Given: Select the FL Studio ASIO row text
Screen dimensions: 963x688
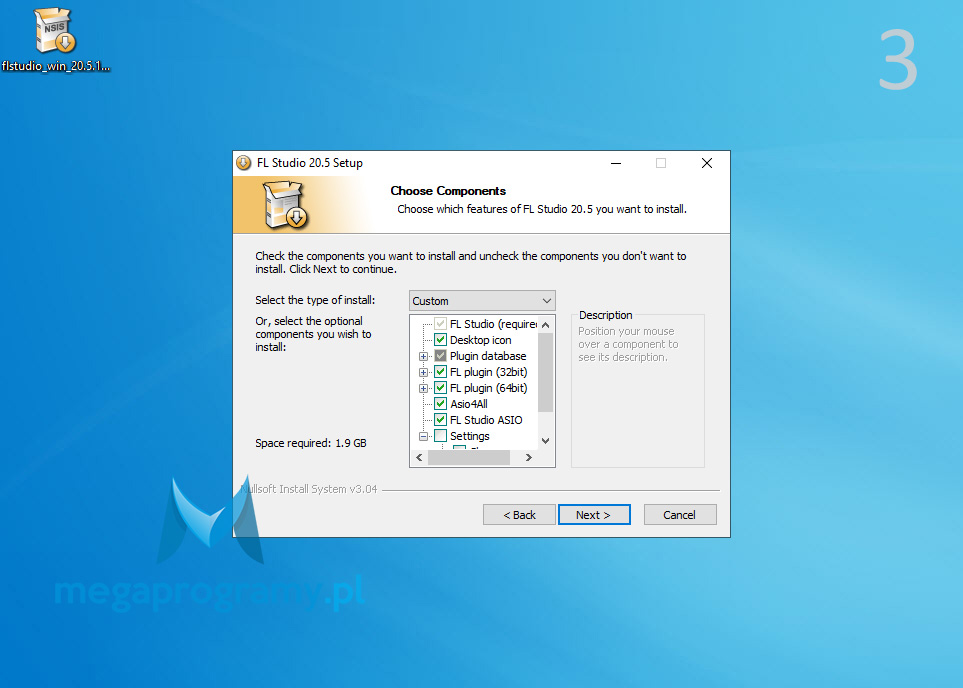Looking at the screenshot, I should pyautogui.click(x=486, y=420).
